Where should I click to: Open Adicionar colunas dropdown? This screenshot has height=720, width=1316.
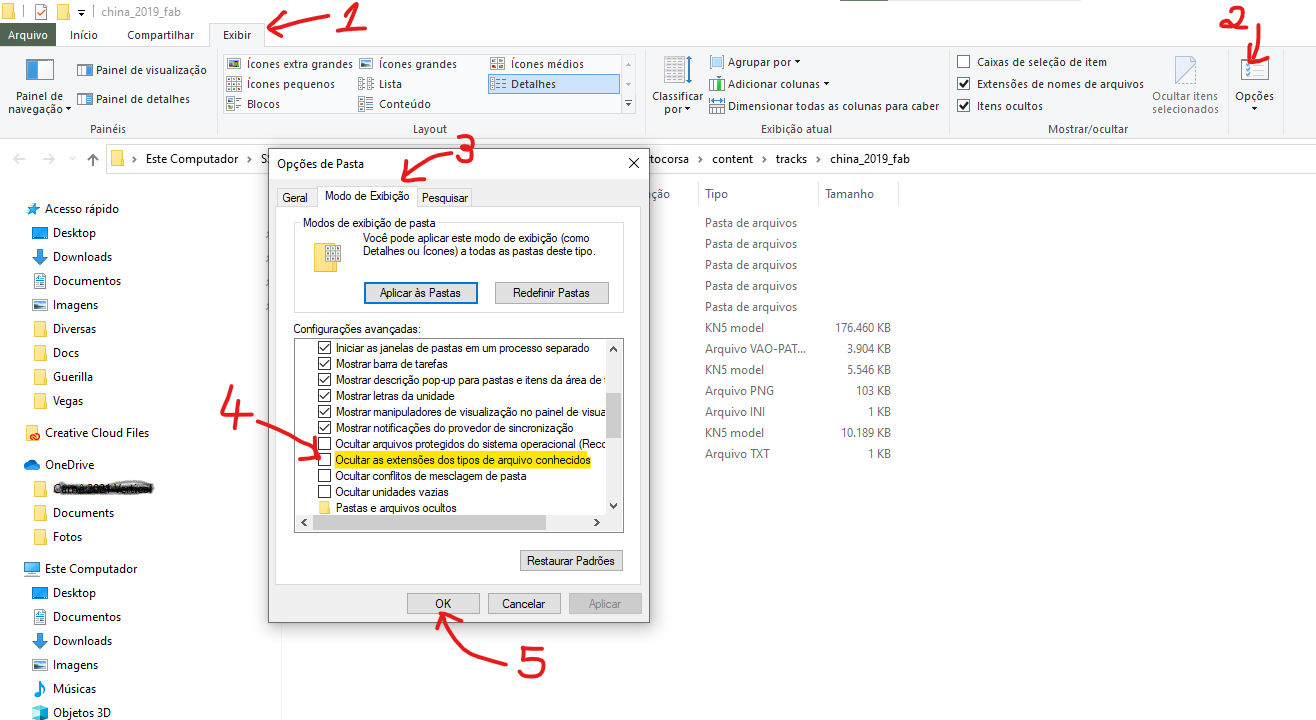tap(769, 84)
